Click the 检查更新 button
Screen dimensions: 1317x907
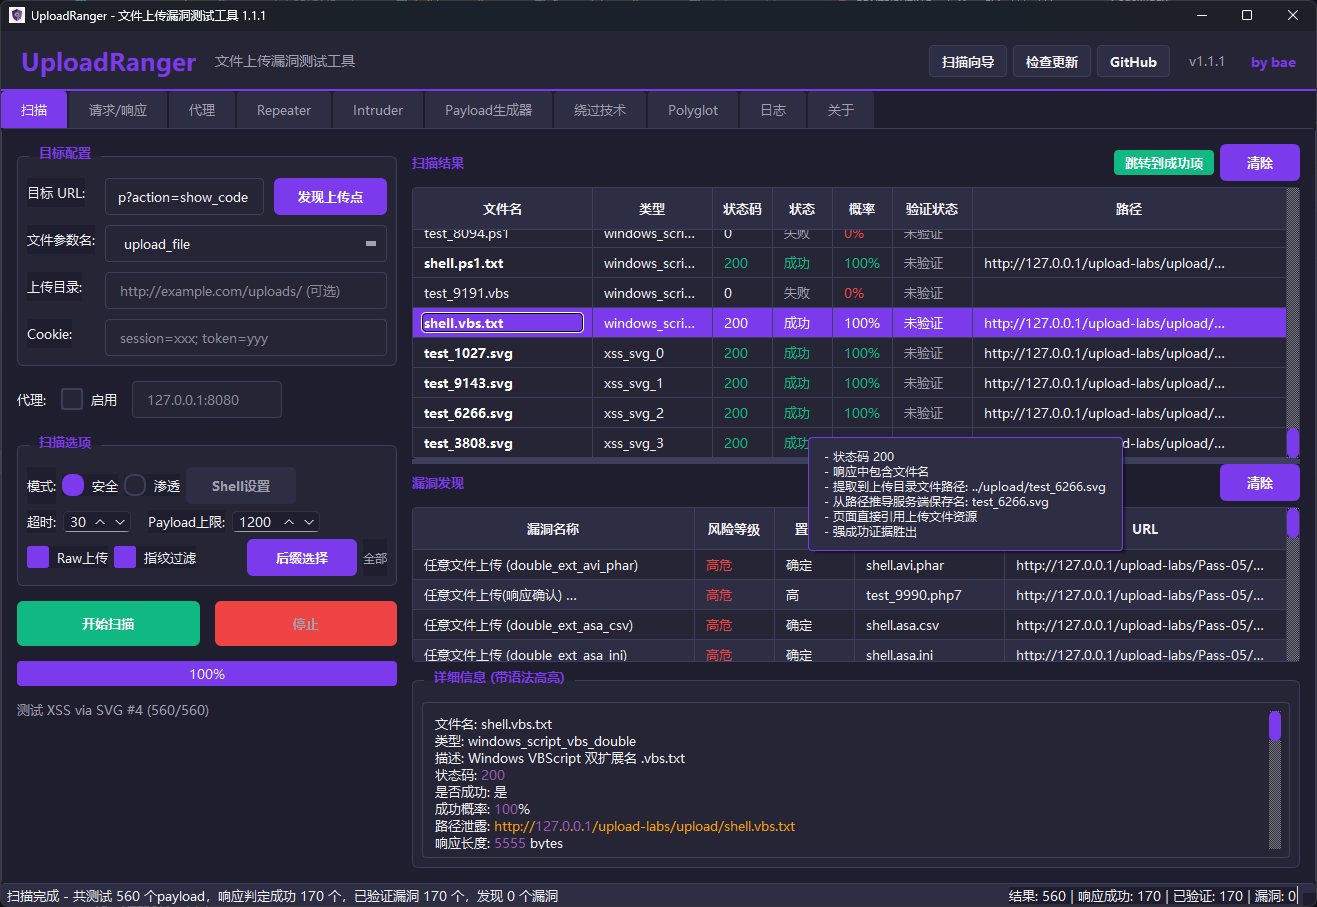coord(1052,62)
